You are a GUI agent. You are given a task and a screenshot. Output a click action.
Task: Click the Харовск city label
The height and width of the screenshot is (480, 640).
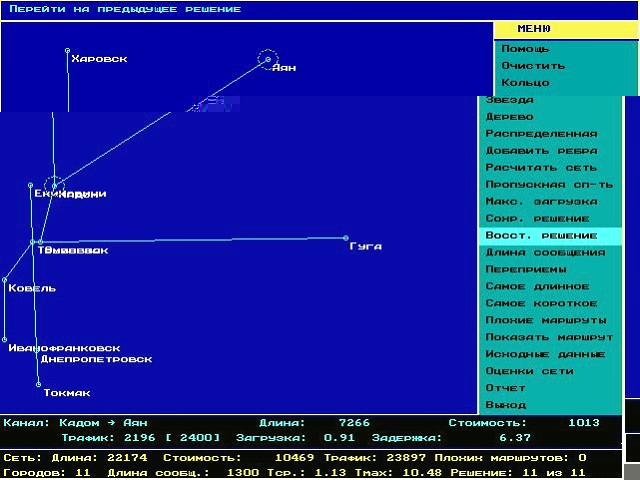99,59
